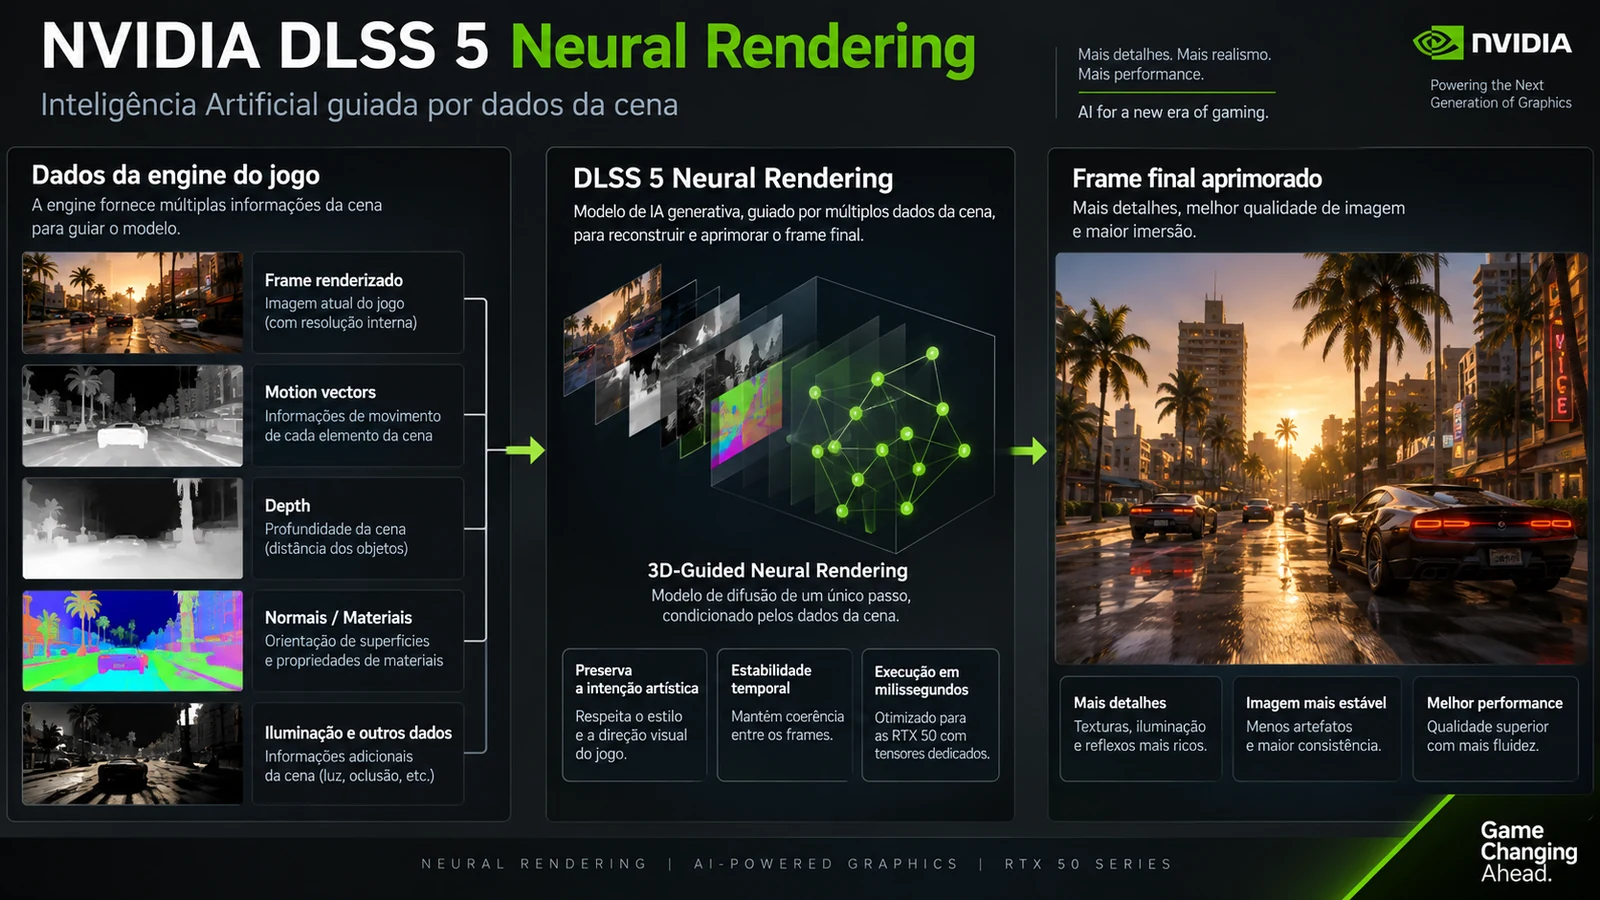Viewport: 1600px width, 900px height.
Task: Select the 'Normais / Materiais' label
Action: (338, 618)
